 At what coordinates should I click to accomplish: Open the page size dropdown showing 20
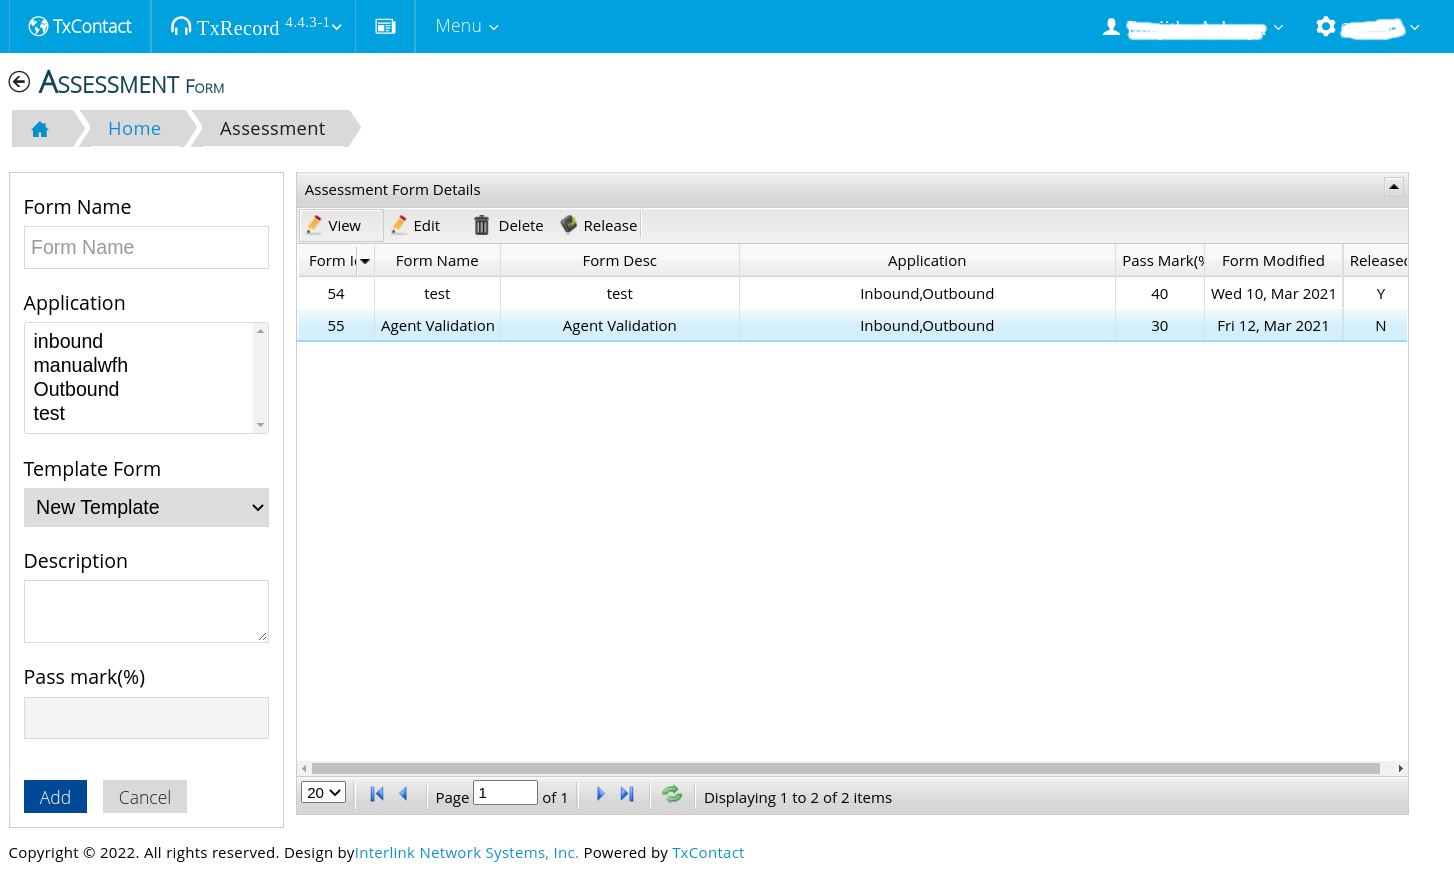(323, 793)
